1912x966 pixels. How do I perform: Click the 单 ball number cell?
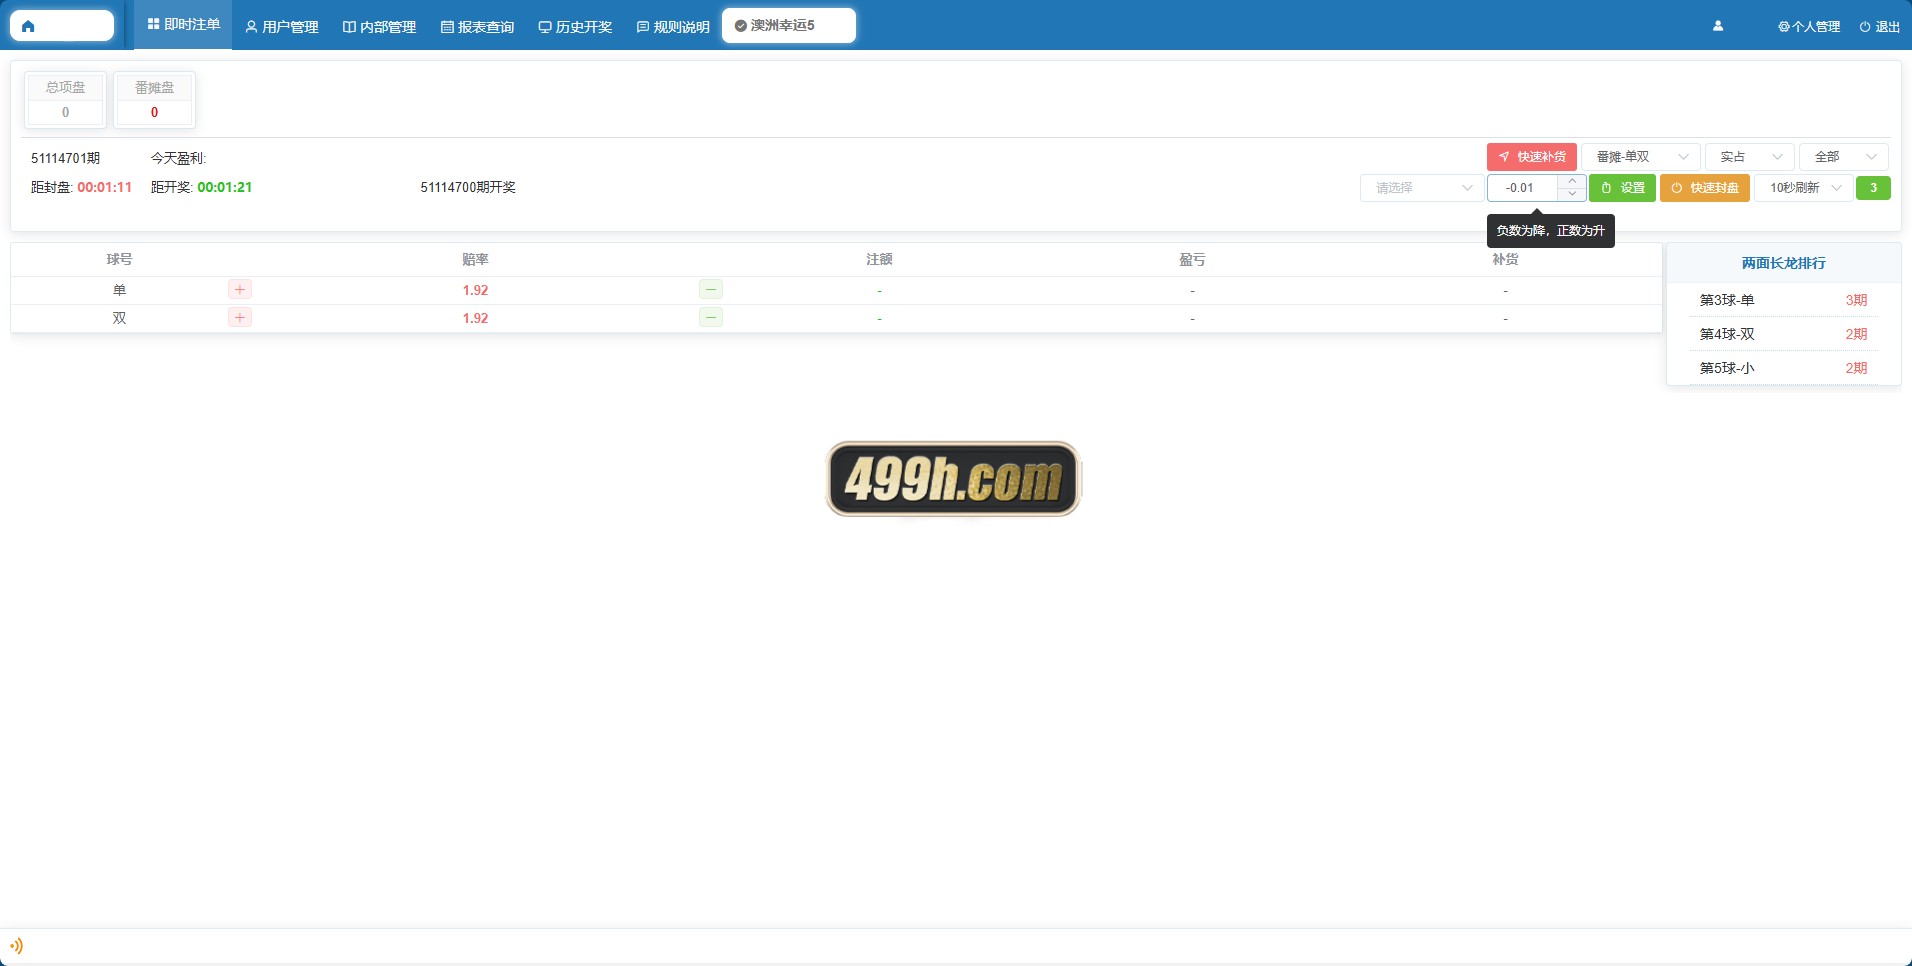point(119,290)
